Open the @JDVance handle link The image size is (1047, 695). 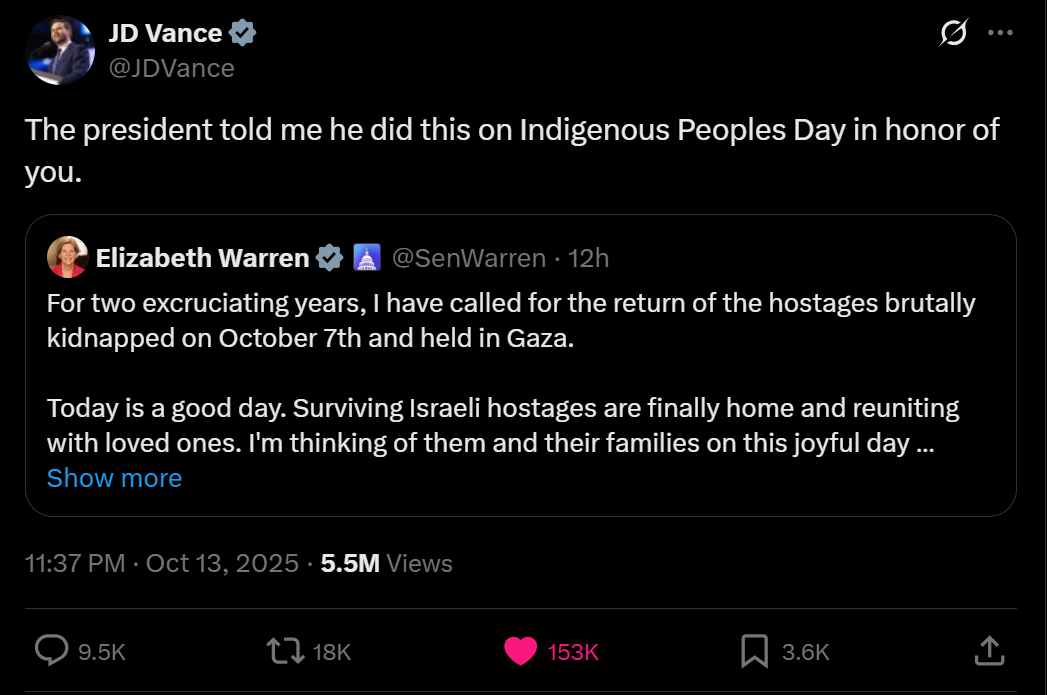click(x=171, y=68)
